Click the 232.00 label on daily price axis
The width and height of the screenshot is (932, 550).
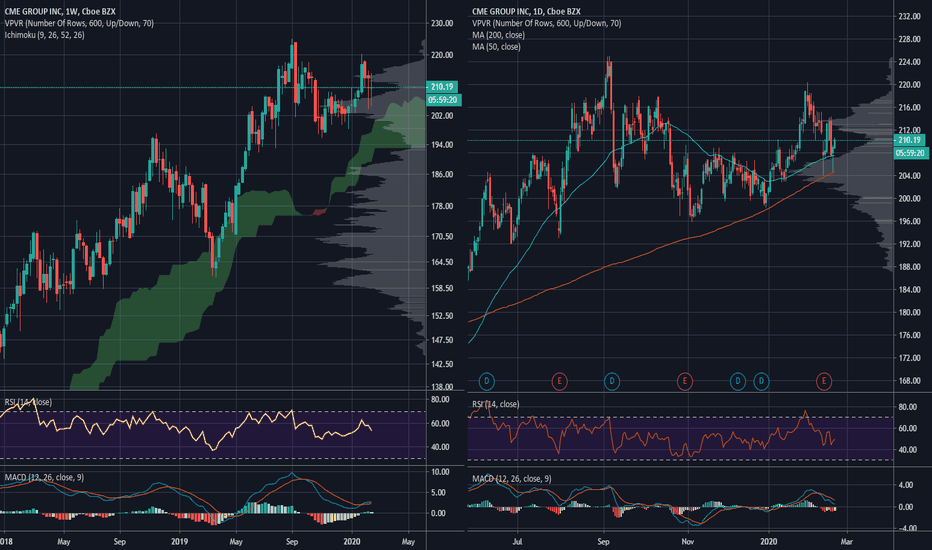click(x=909, y=17)
